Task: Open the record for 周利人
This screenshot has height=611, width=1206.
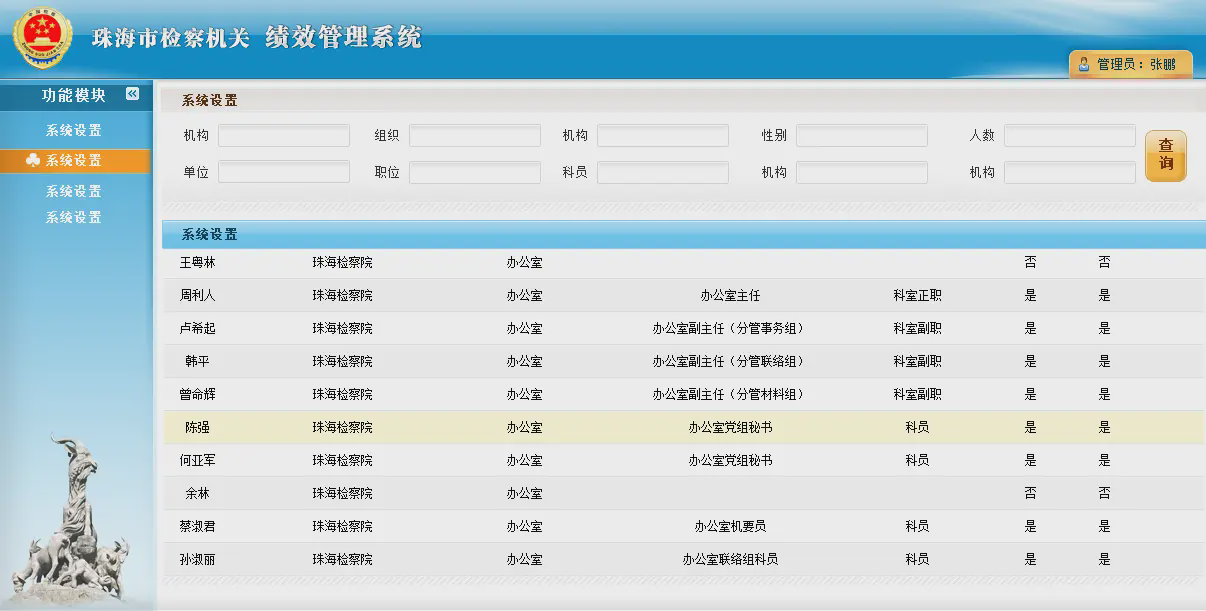Action: (197, 295)
